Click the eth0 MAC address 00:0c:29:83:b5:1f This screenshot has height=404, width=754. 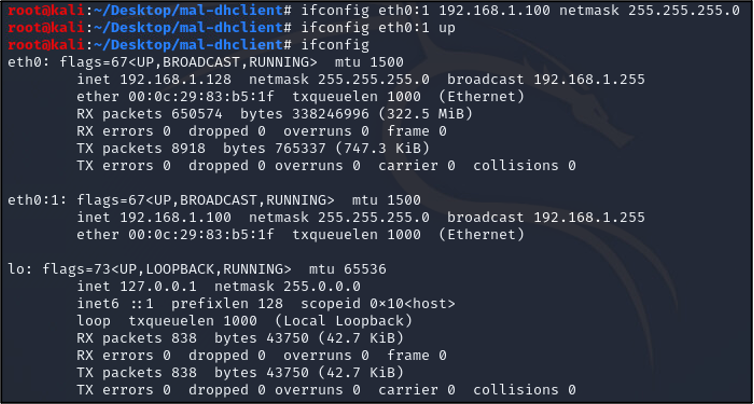point(201,97)
